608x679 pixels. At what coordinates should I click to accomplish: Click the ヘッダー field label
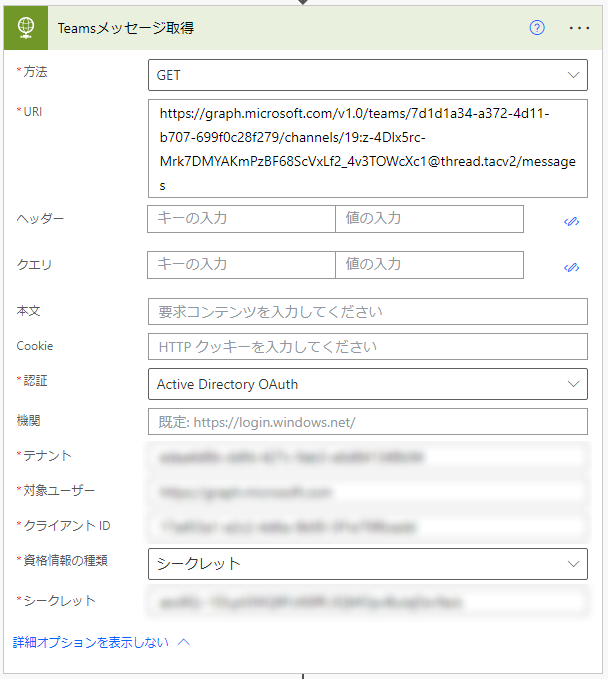40,219
